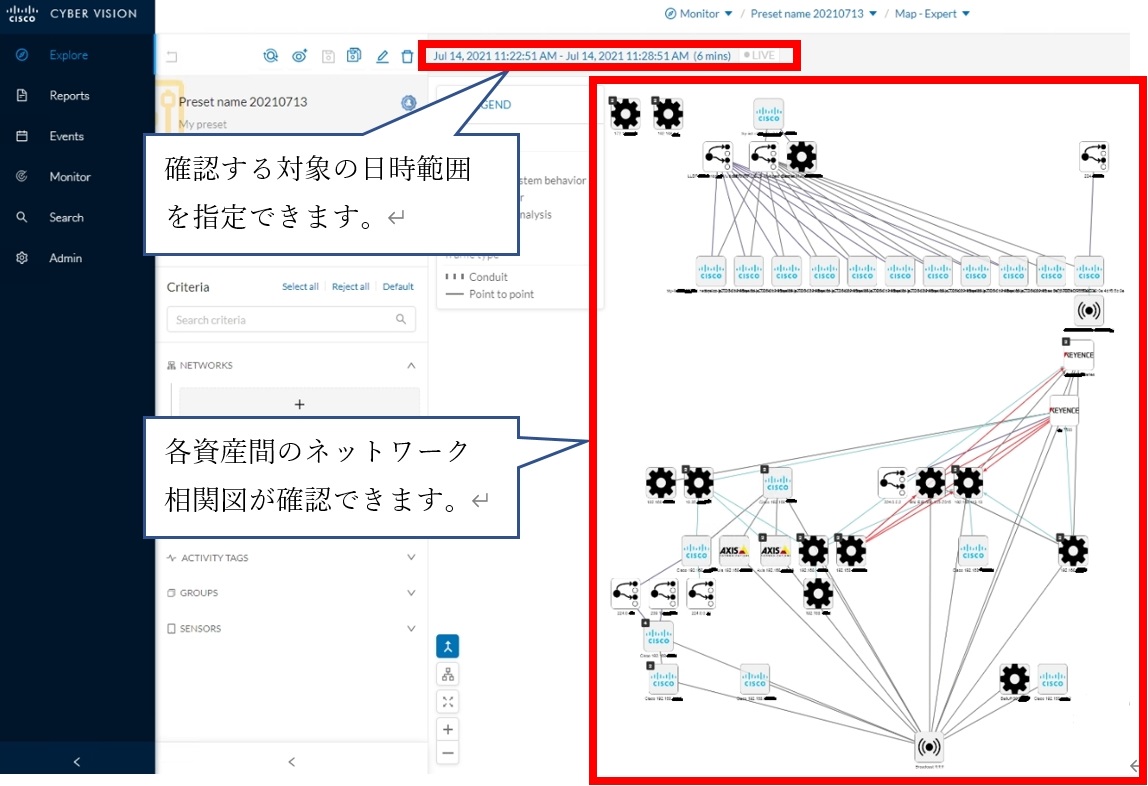The width and height of the screenshot is (1148, 786).
Task: Open Search in the sidebar
Action: click(x=66, y=217)
